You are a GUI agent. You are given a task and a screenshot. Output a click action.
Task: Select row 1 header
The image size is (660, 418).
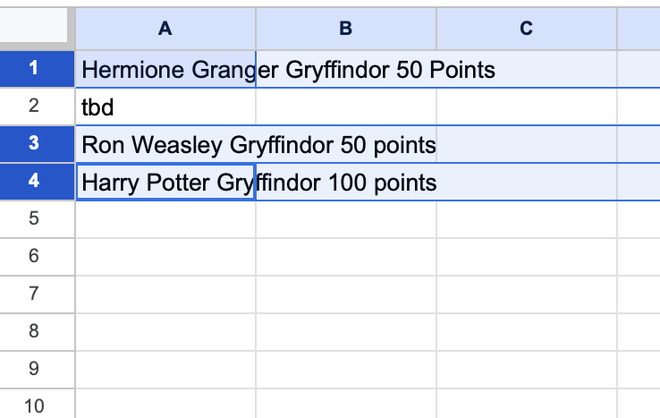pyautogui.click(x=34, y=69)
